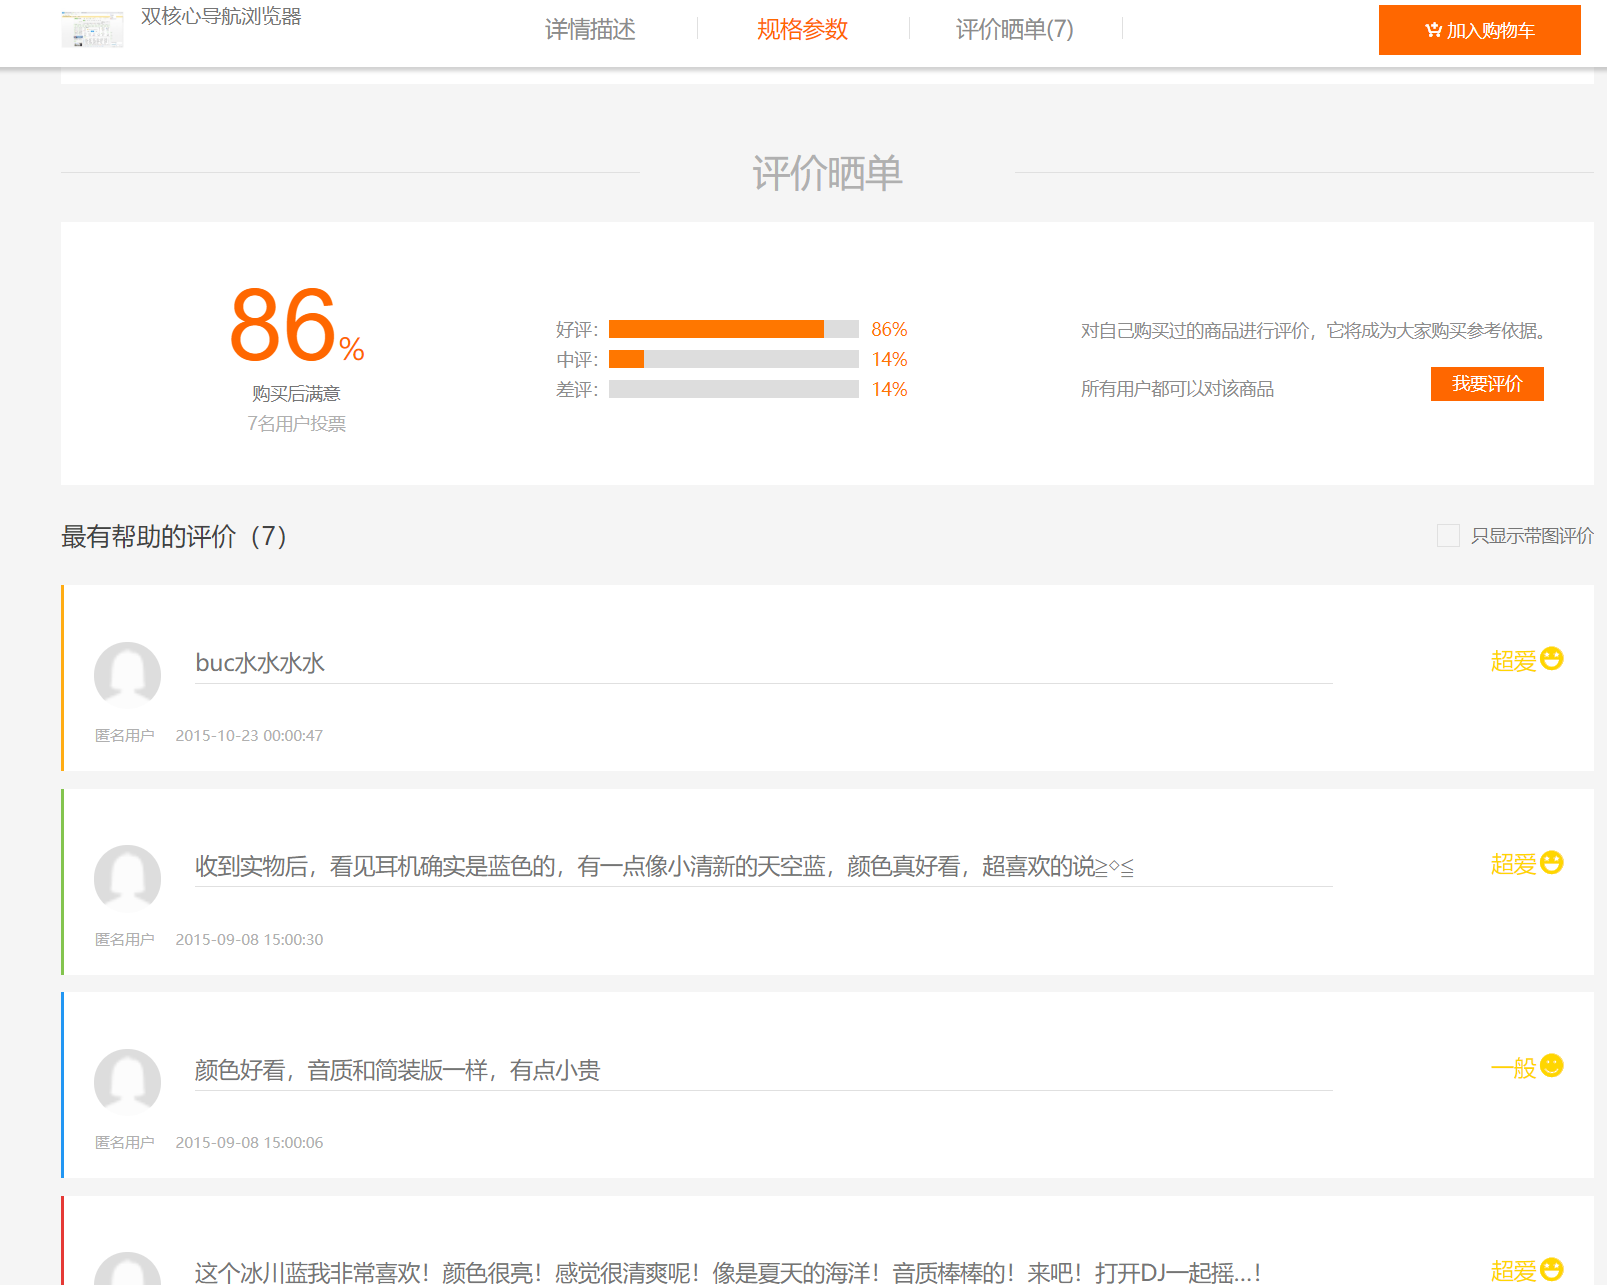
Task: Click the review text buc水水水水
Action: tap(260, 663)
